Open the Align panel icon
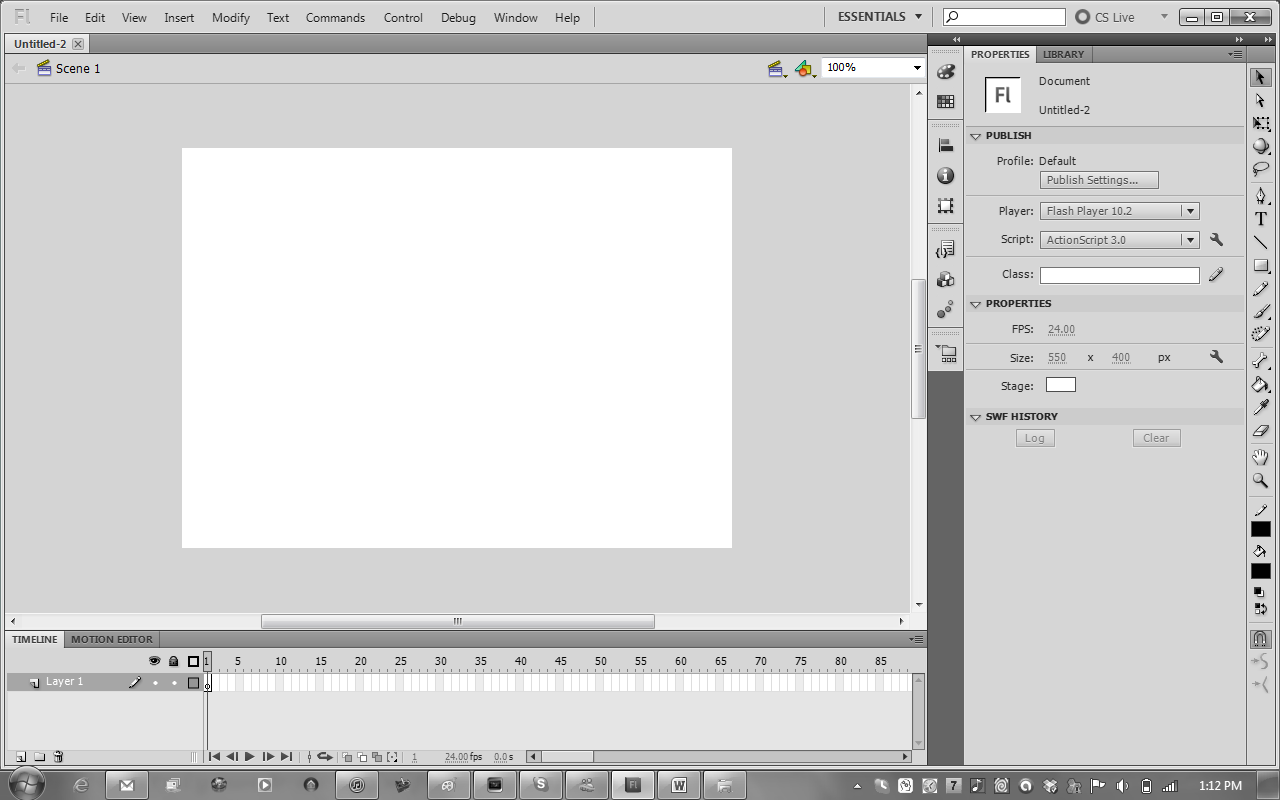1280x800 pixels. click(x=945, y=145)
